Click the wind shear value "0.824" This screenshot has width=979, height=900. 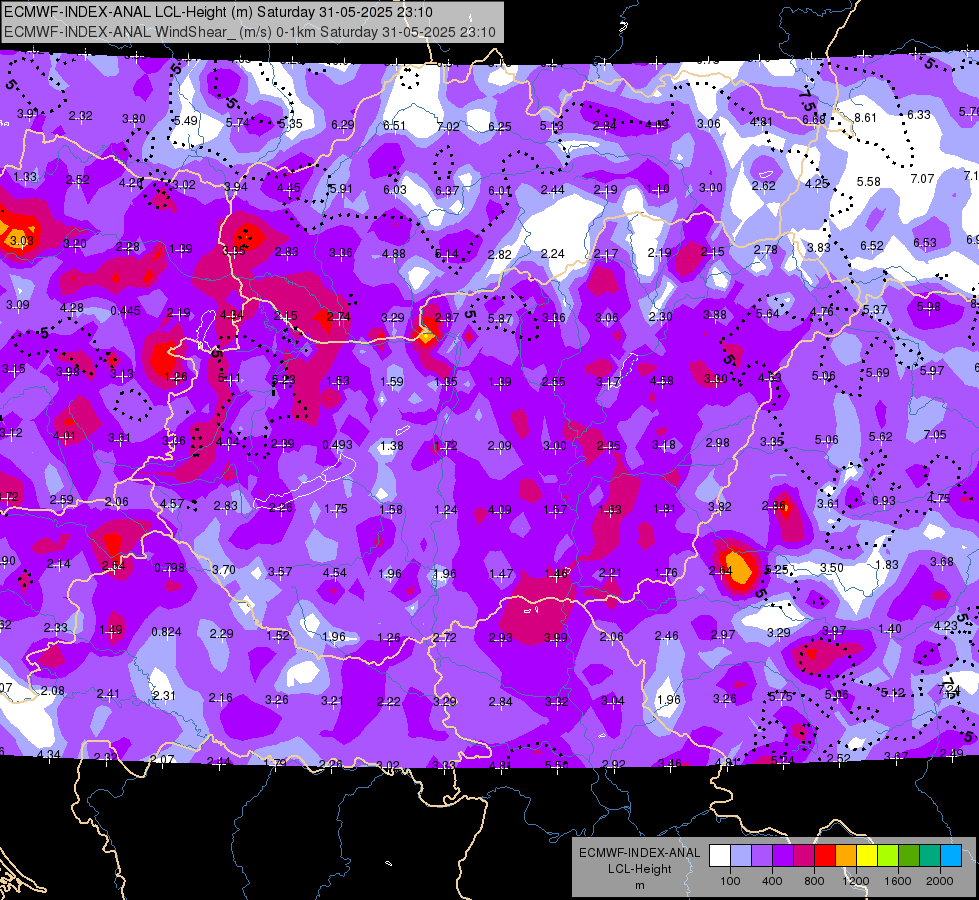(x=166, y=632)
